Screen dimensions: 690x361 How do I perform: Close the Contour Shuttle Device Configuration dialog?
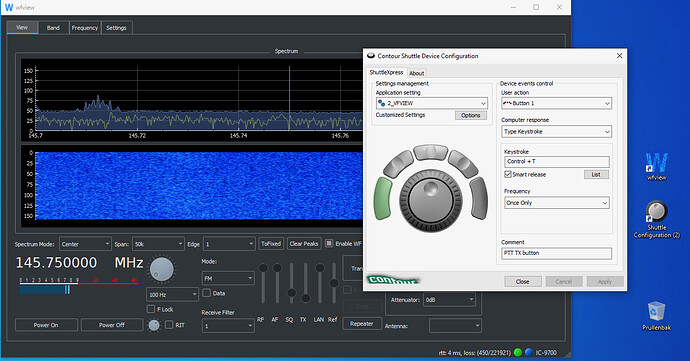point(619,55)
